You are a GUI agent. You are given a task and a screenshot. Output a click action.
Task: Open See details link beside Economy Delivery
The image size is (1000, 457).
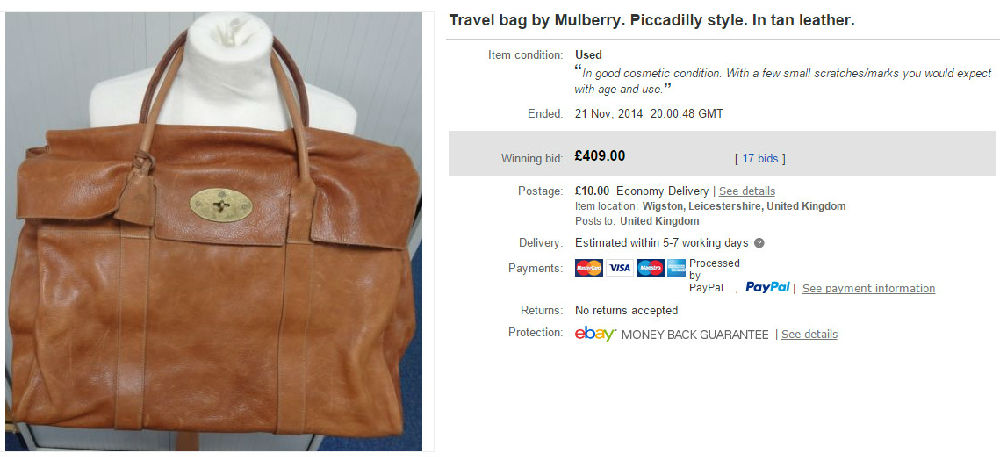tap(747, 191)
